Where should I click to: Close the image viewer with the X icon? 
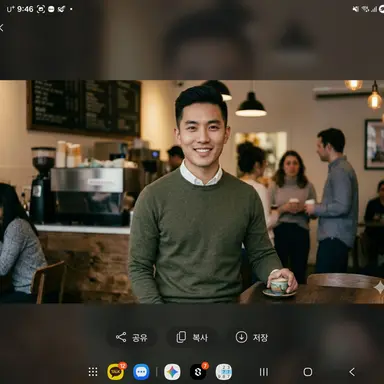(1, 28)
